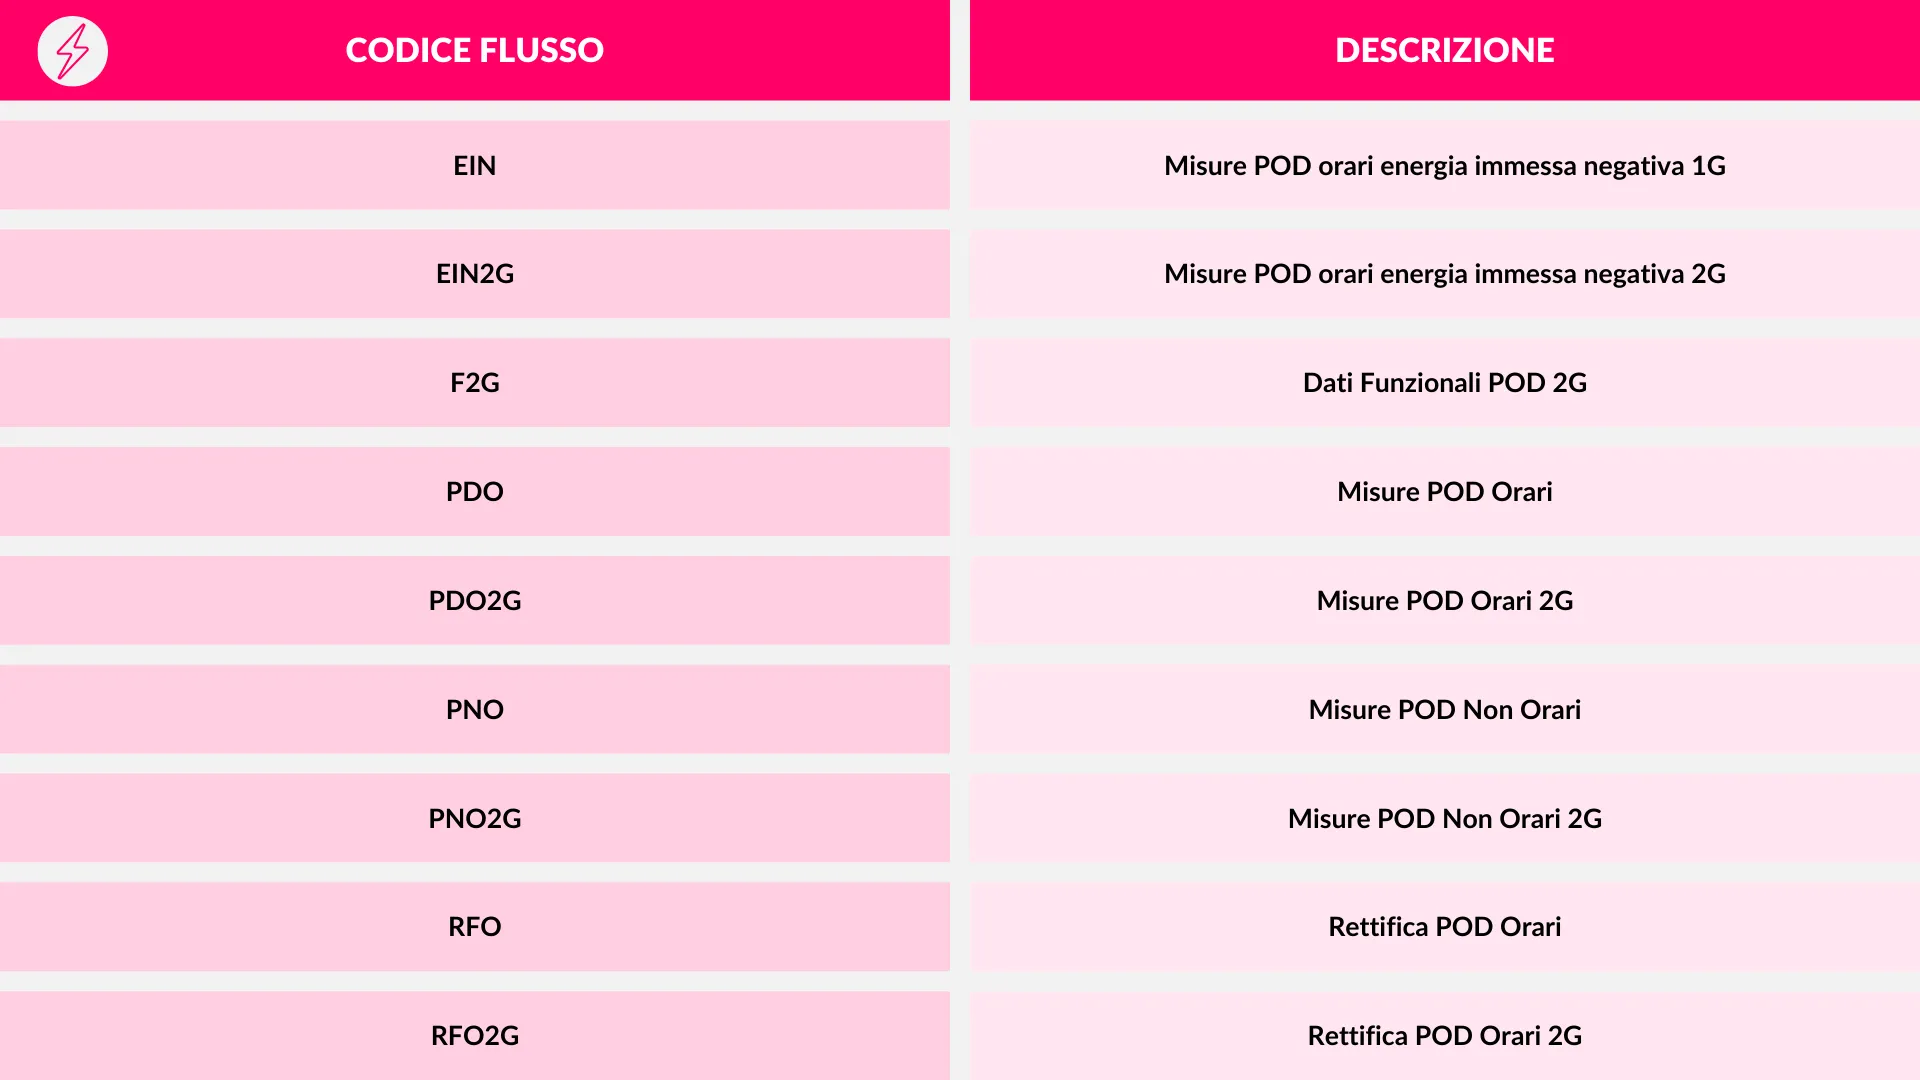Click the F2G flow code cell

[x=474, y=383]
